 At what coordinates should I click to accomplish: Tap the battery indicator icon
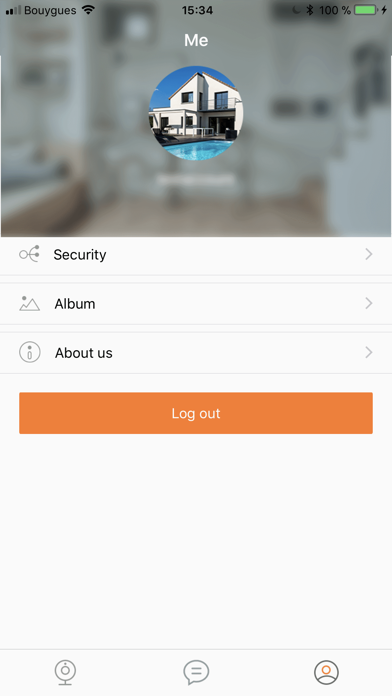(366, 10)
